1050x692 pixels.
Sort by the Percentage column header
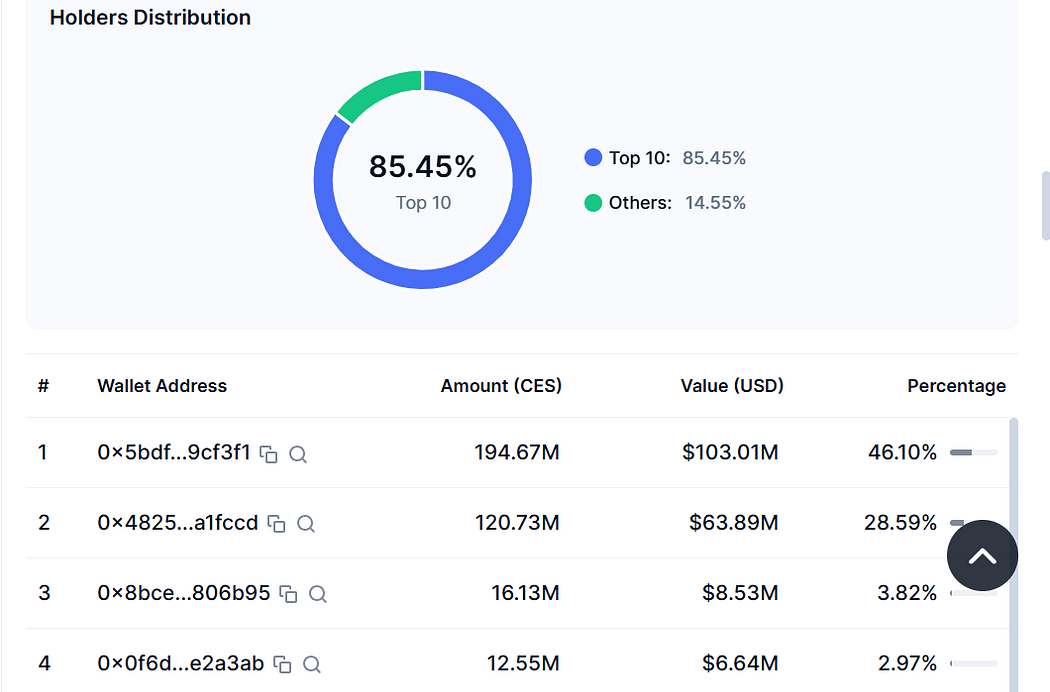[956, 386]
